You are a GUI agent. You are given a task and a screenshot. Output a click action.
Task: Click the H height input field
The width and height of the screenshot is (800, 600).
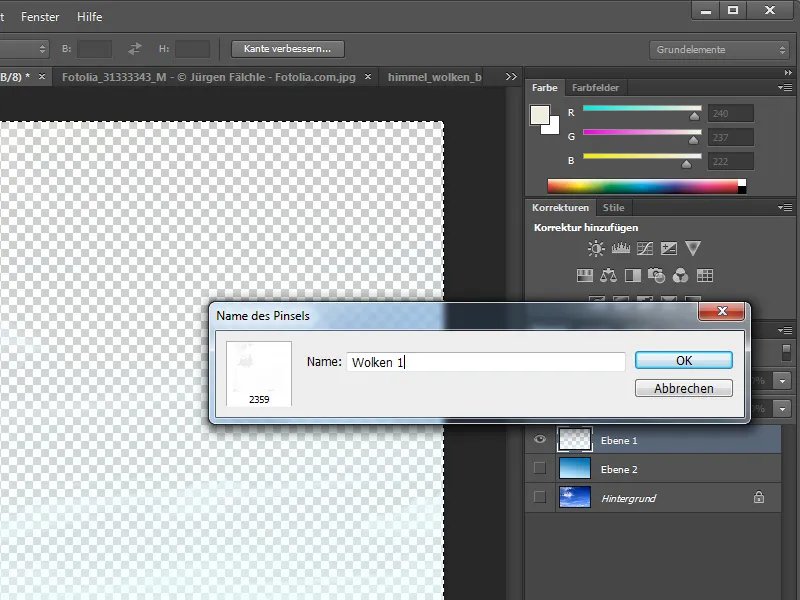192,49
